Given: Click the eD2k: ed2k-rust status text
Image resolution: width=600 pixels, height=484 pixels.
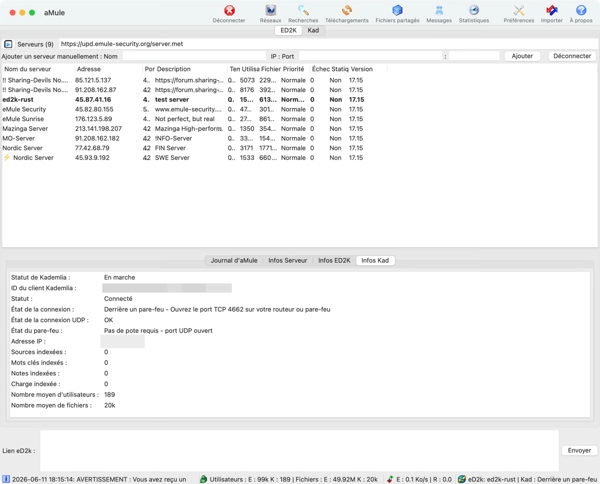Looking at the screenshot, I should 491,479.
